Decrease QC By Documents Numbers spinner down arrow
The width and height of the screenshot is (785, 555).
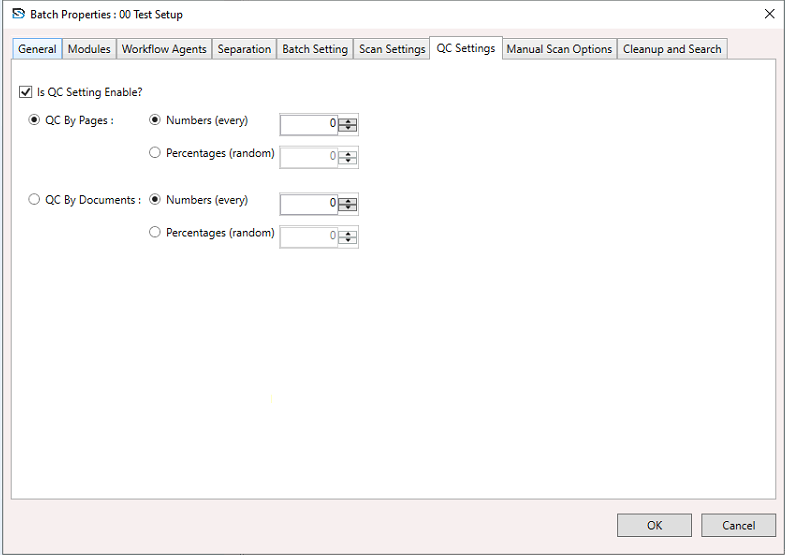point(348,207)
